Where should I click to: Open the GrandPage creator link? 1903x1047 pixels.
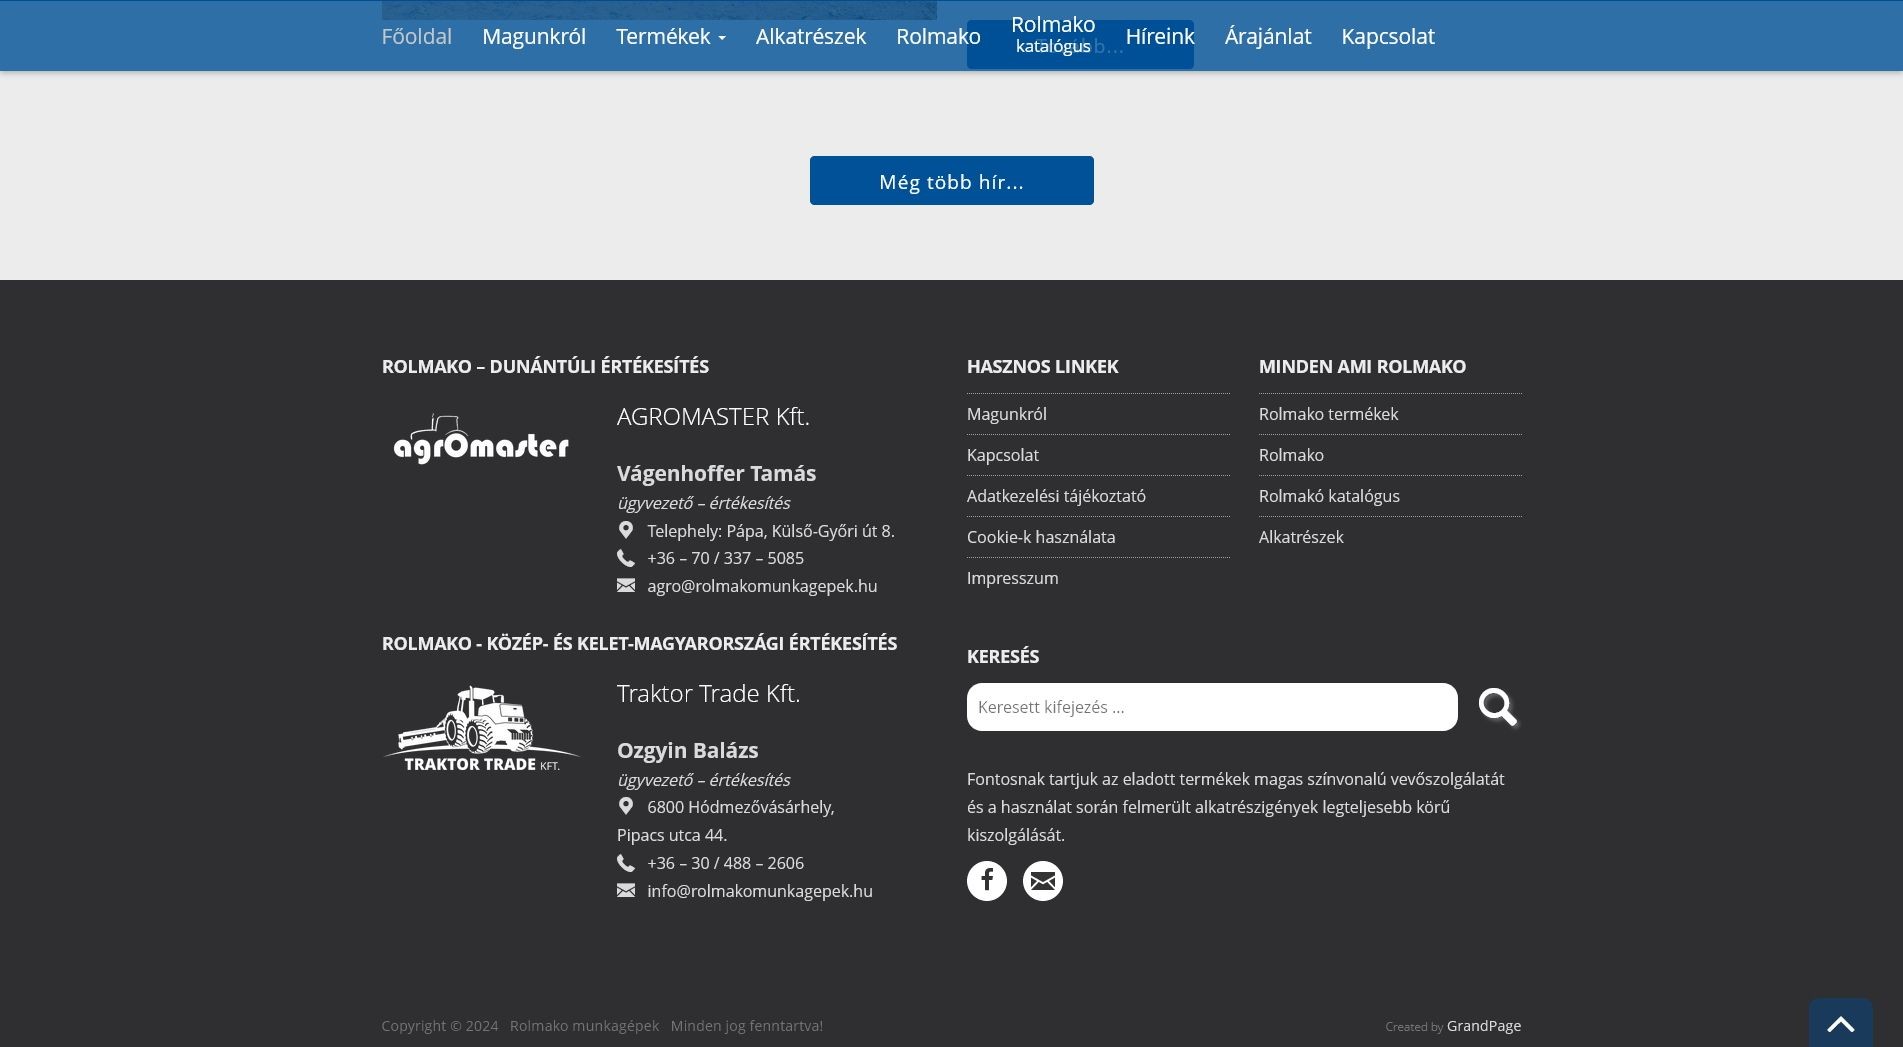pyautogui.click(x=1484, y=1026)
